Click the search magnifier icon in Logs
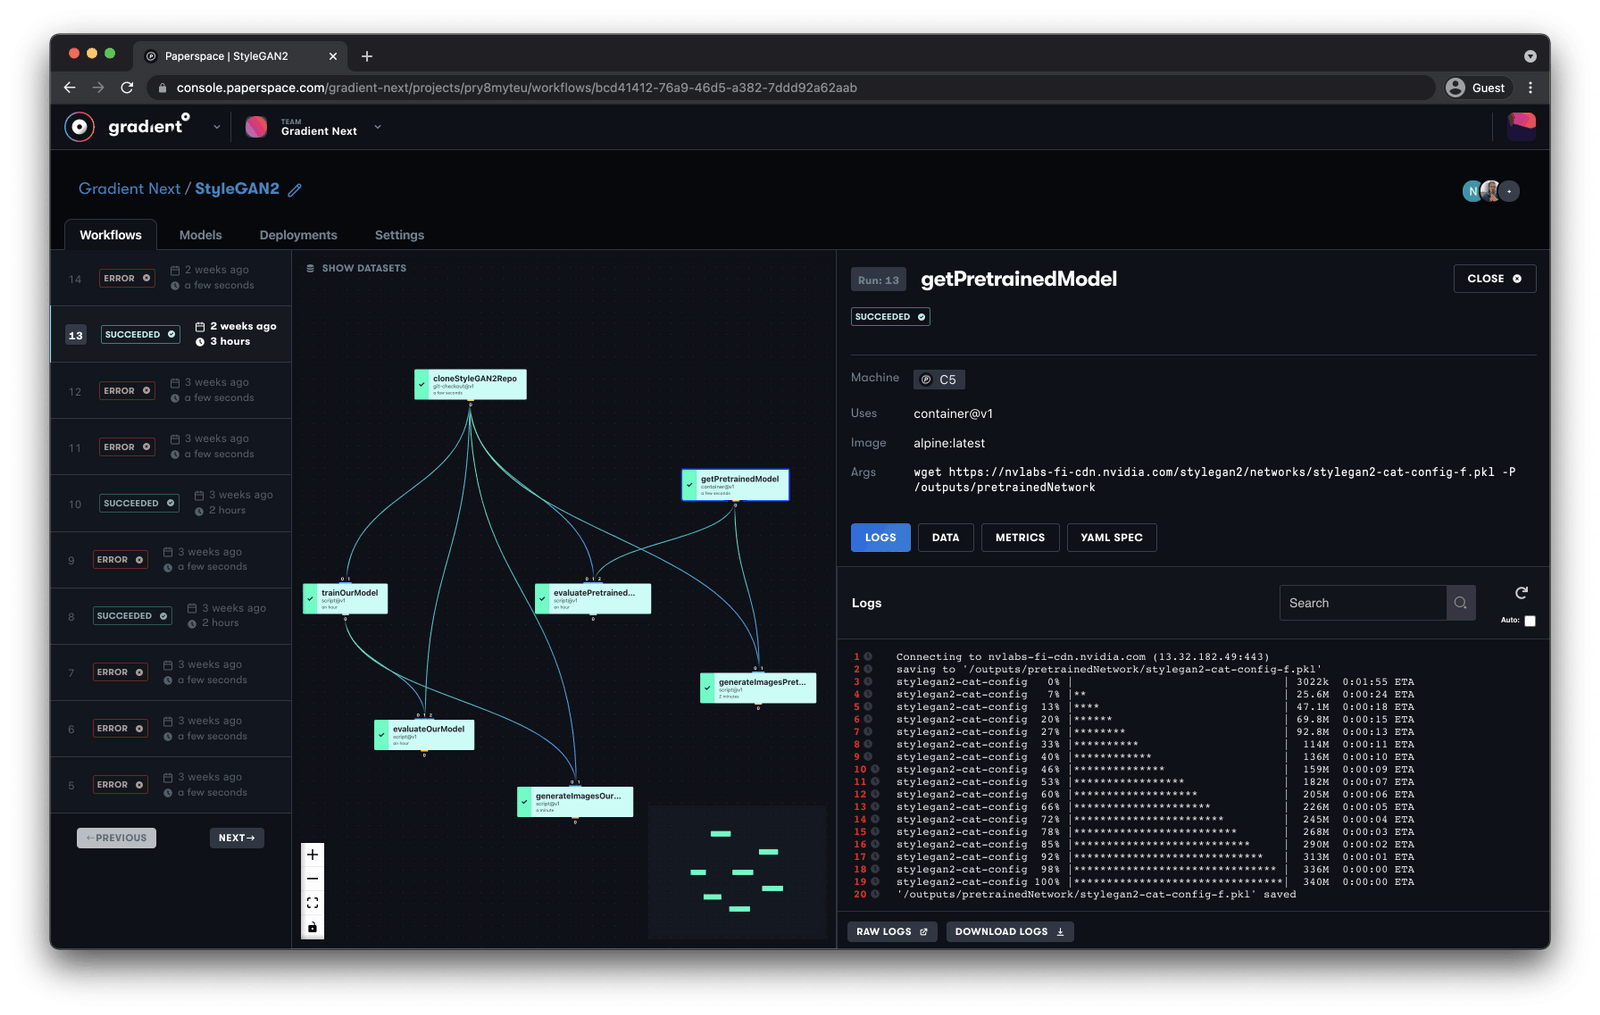The width and height of the screenshot is (1600, 1015). click(1460, 602)
